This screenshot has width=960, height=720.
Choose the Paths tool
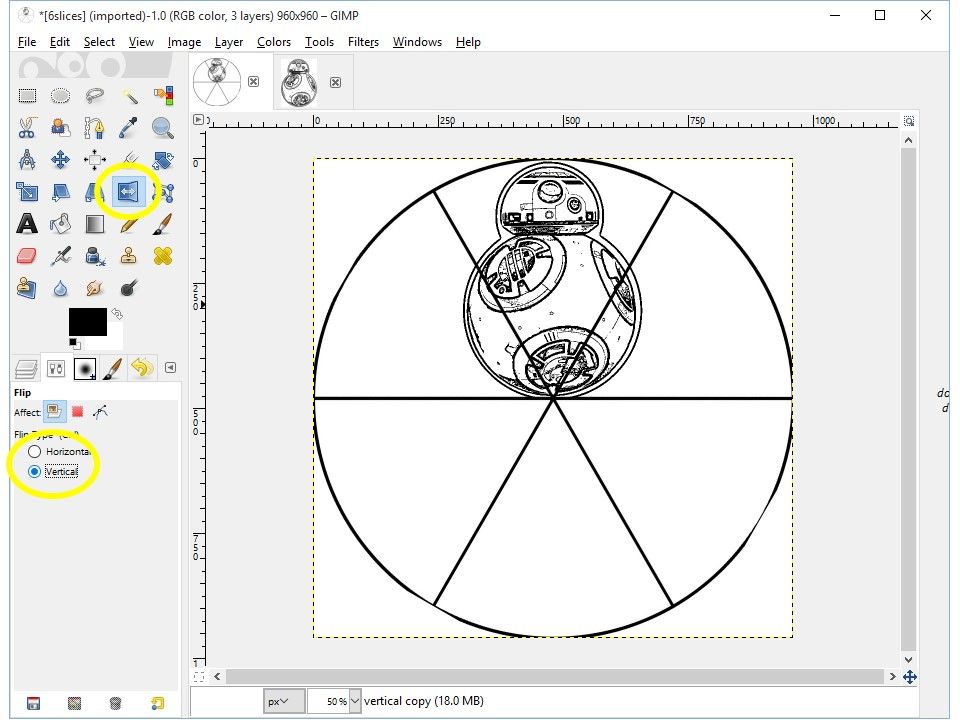(x=94, y=127)
